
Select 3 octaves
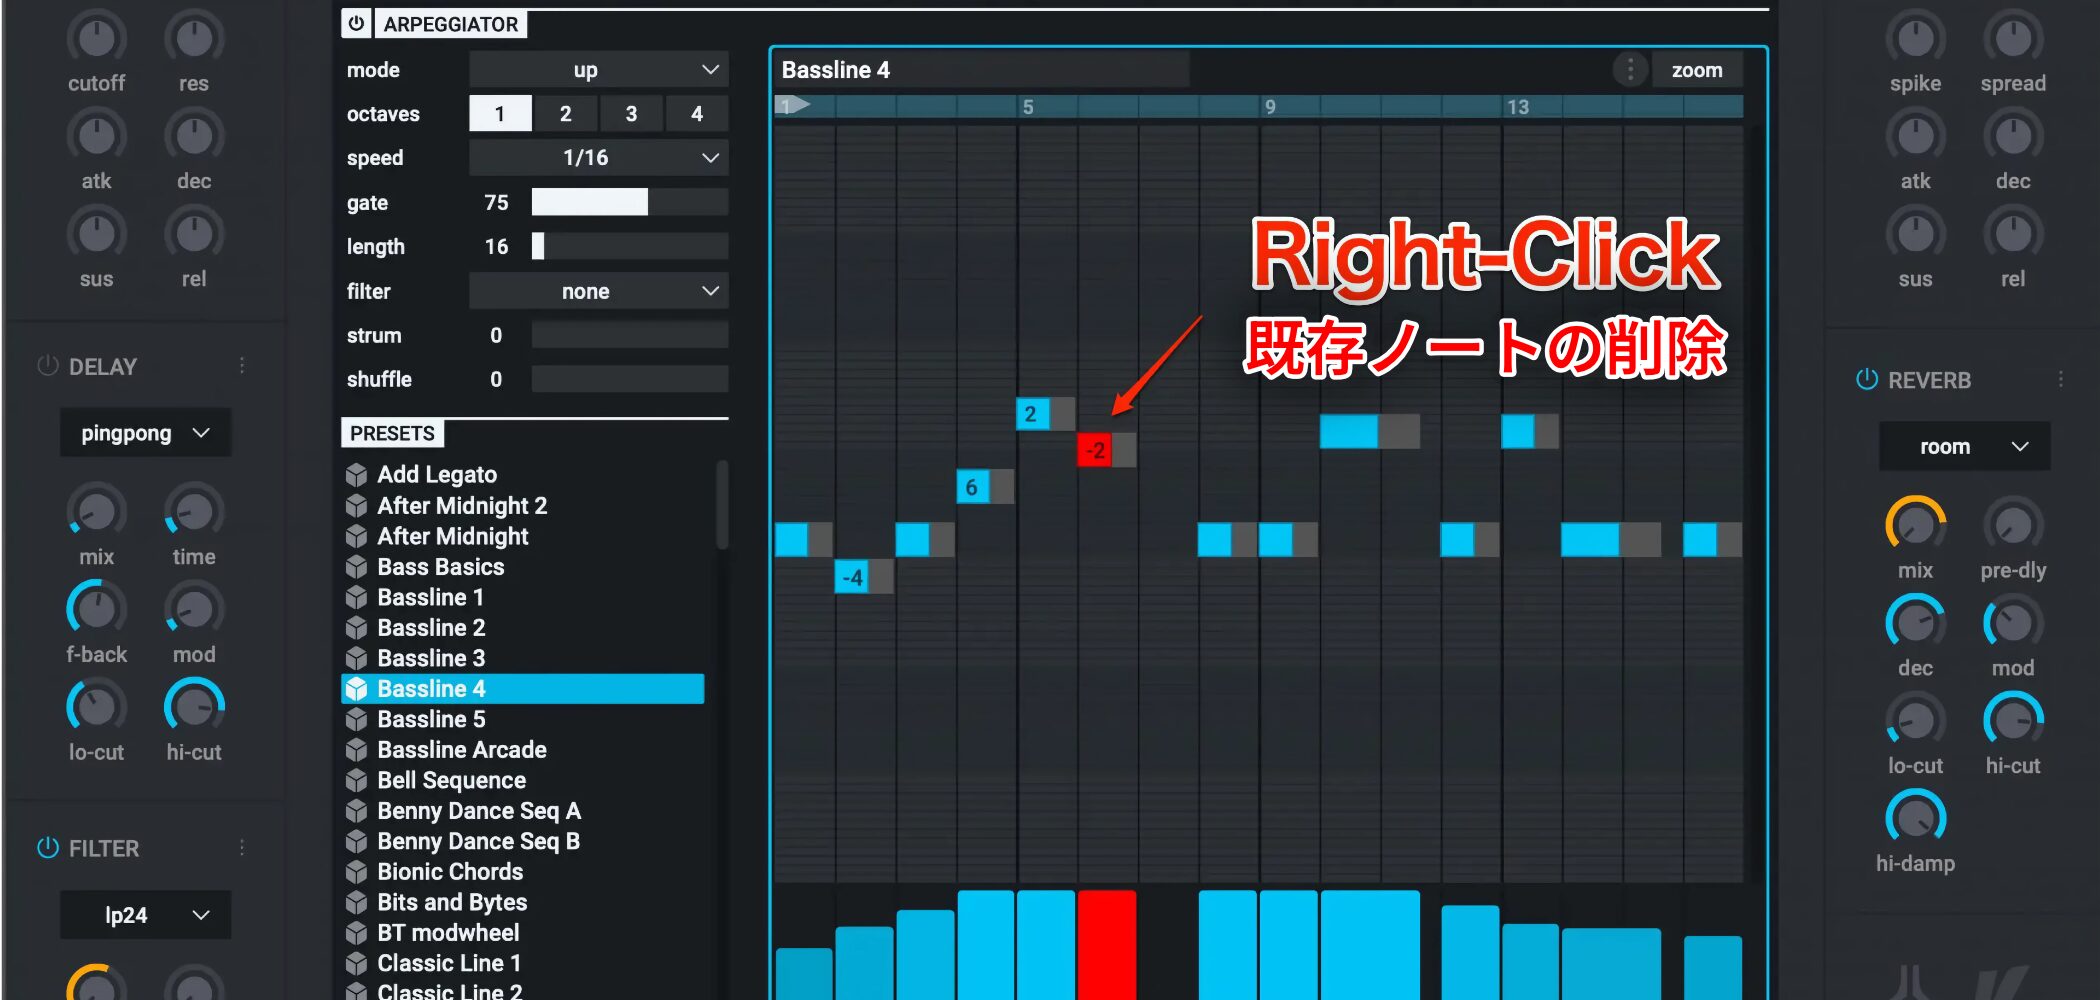coord(631,114)
